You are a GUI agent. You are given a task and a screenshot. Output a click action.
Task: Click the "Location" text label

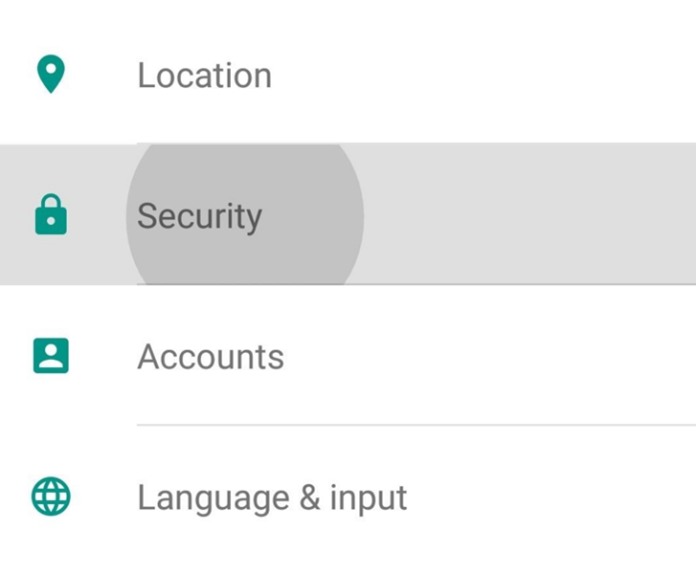pyautogui.click(x=204, y=75)
